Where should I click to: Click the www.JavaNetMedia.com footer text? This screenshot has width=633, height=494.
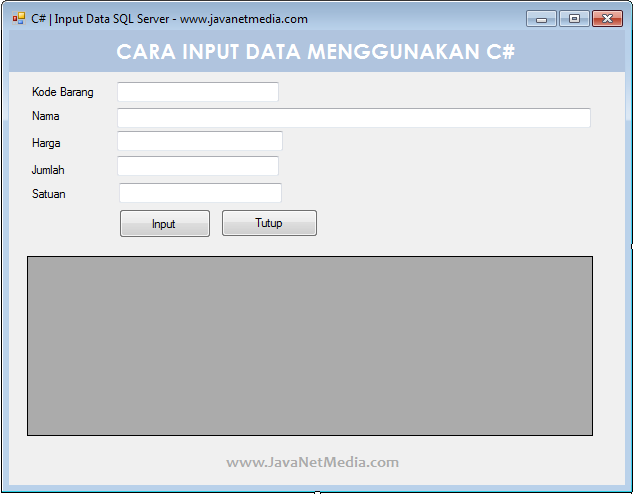pyautogui.click(x=312, y=463)
